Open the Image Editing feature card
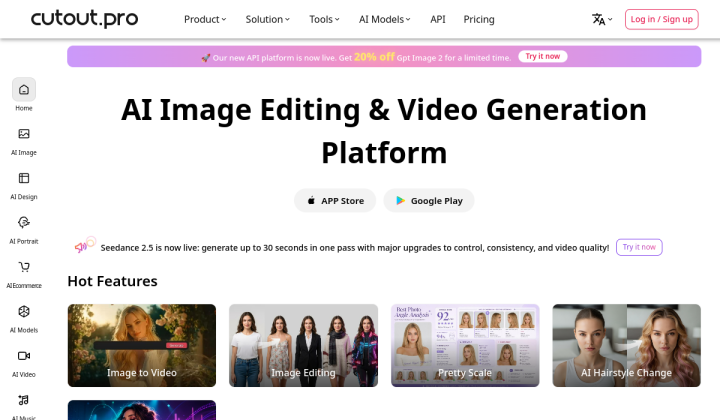Image resolution: width=720 pixels, height=420 pixels. pyautogui.click(x=304, y=345)
